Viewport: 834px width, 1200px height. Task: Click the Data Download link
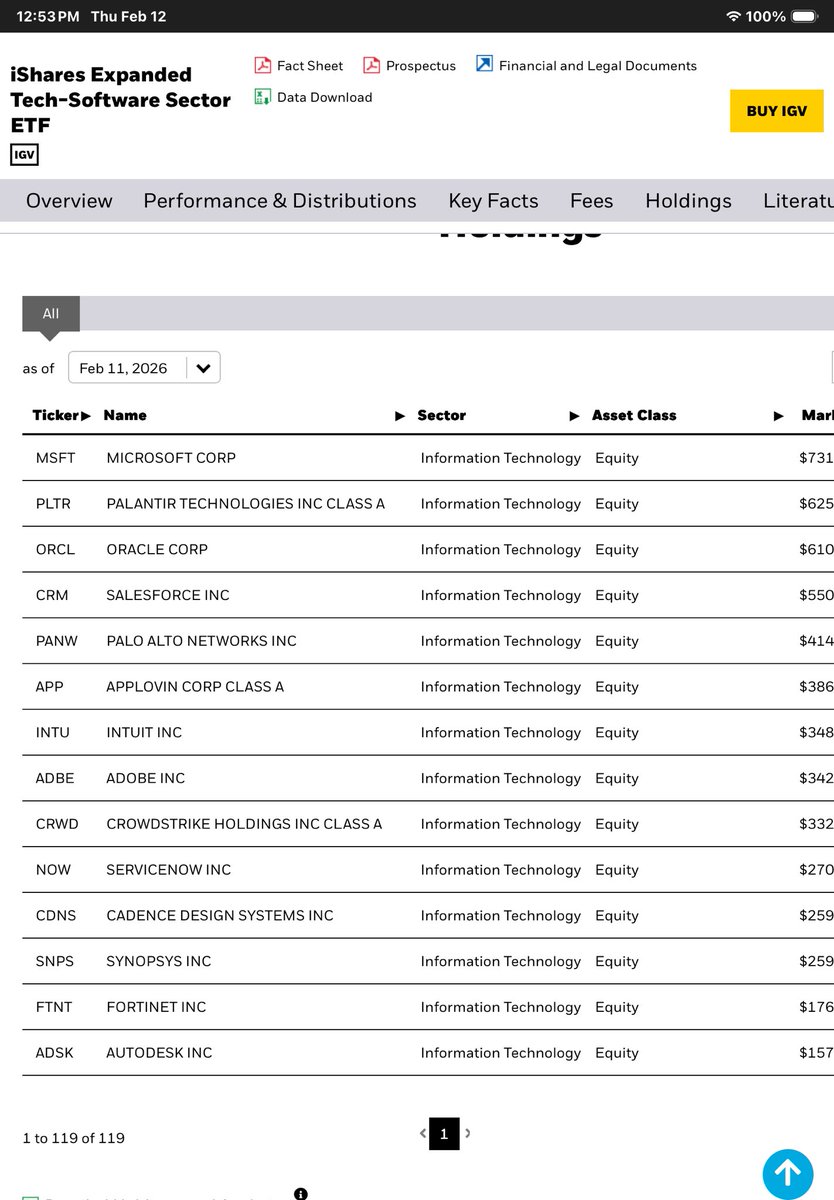pyautogui.click(x=324, y=97)
